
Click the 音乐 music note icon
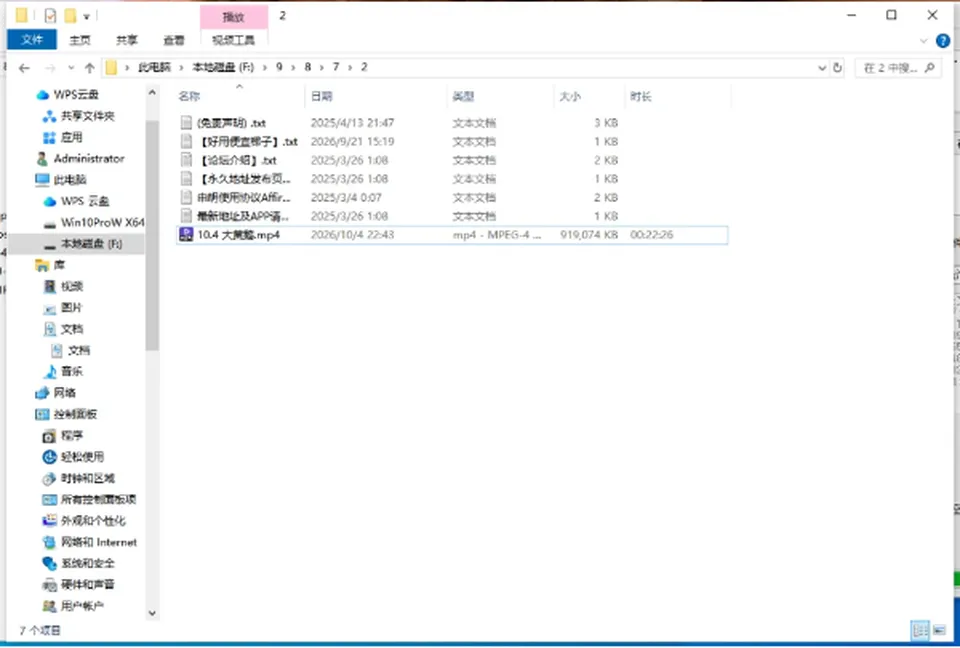click(50, 371)
